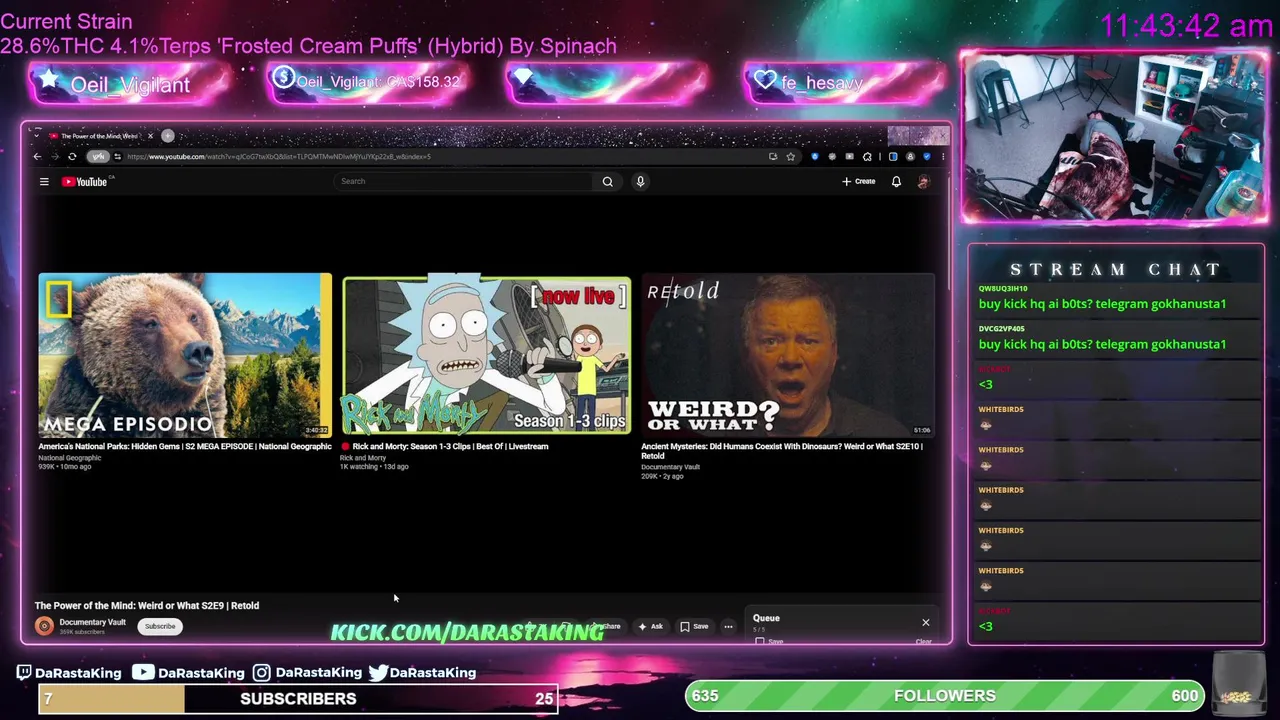This screenshot has height=720, width=1280.
Task: Close the Queue panel
Action: [925, 622]
